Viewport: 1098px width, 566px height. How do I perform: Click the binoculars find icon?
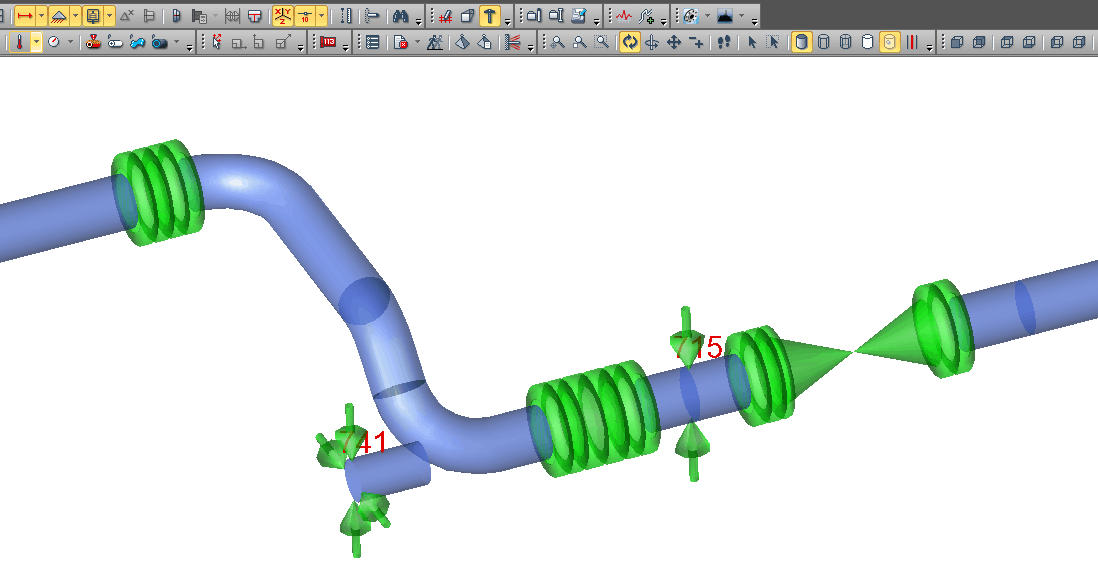(x=400, y=16)
